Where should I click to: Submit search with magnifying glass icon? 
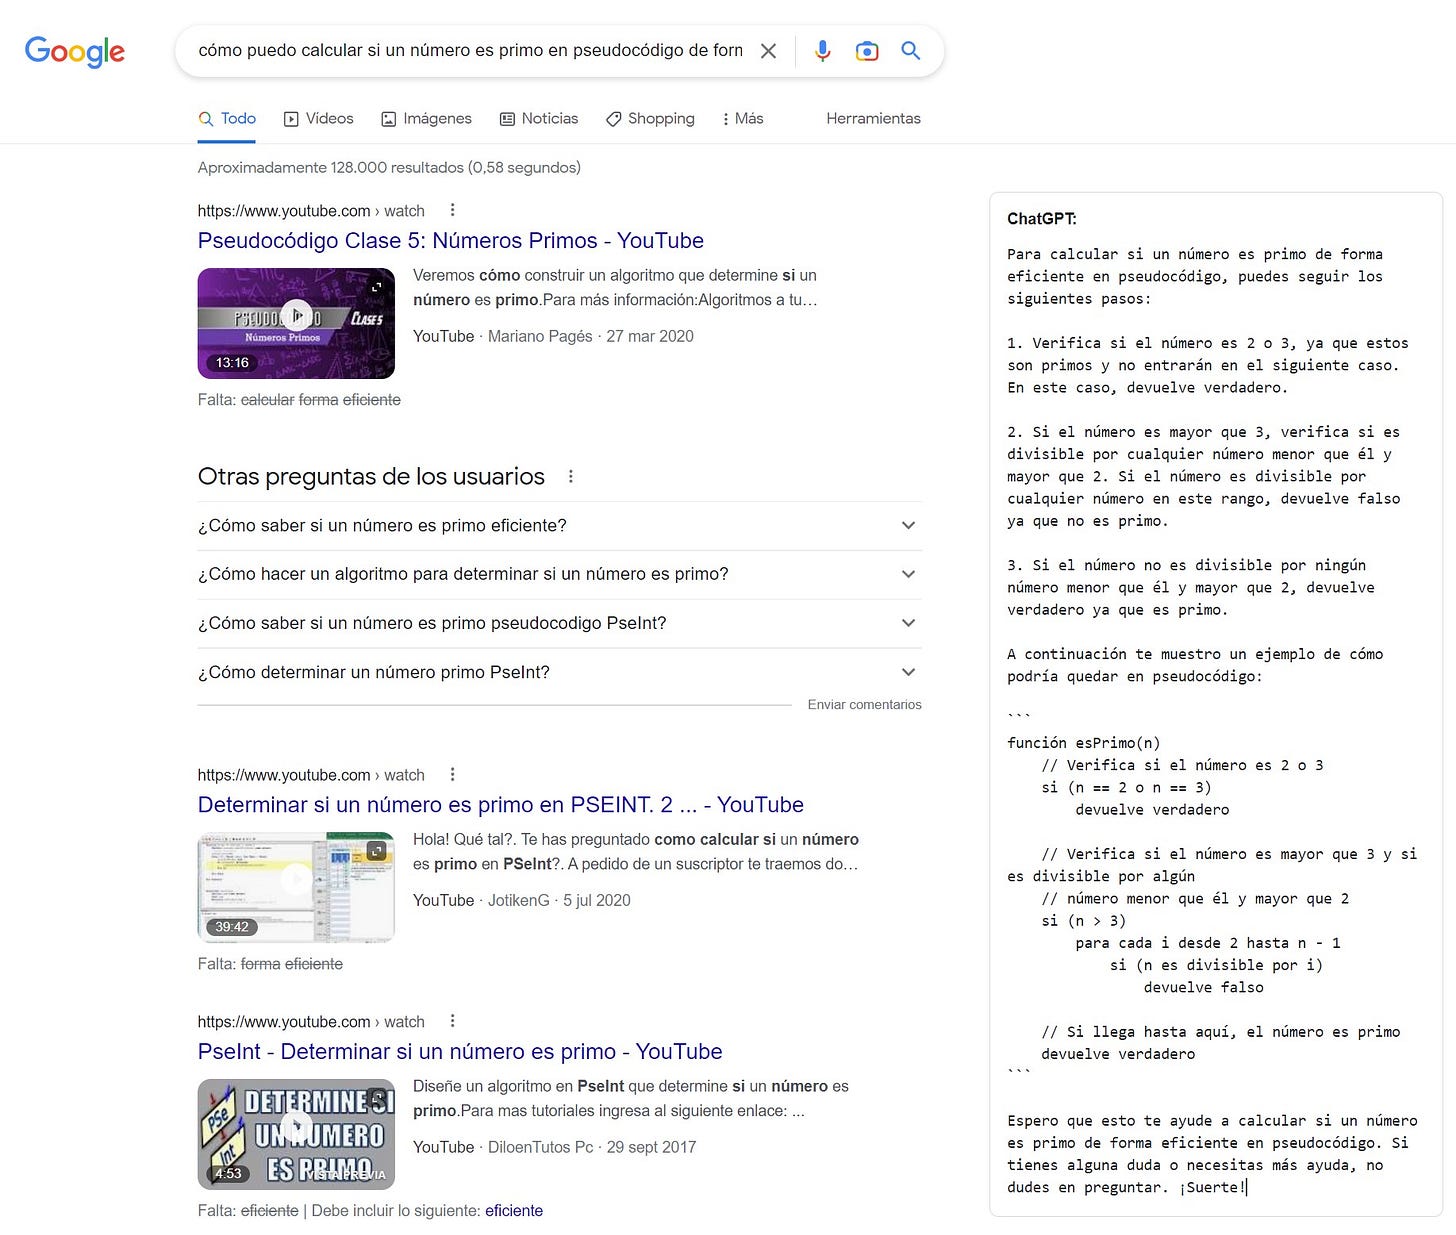click(x=910, y=50)
